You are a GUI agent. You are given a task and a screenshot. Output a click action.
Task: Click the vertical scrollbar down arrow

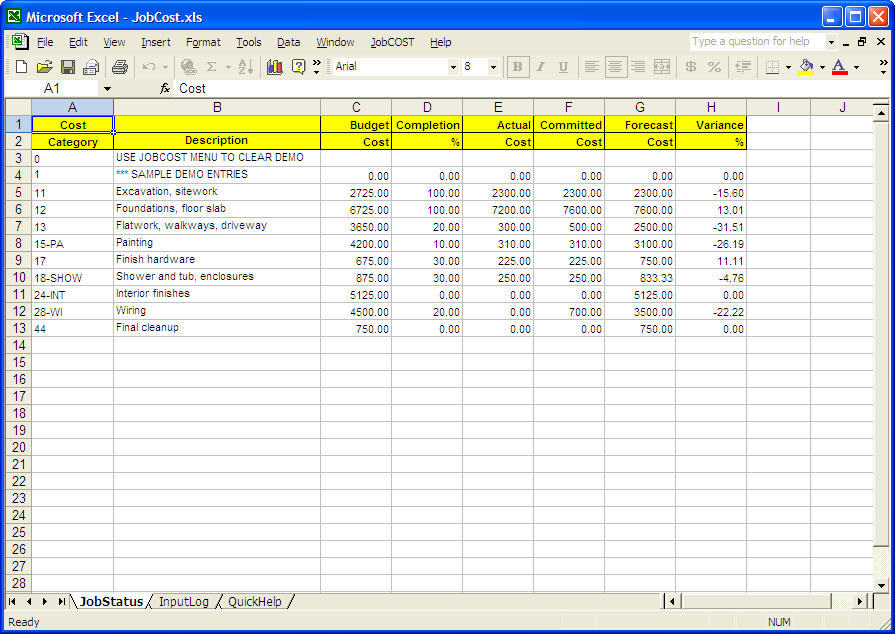(x=881, y=585)
